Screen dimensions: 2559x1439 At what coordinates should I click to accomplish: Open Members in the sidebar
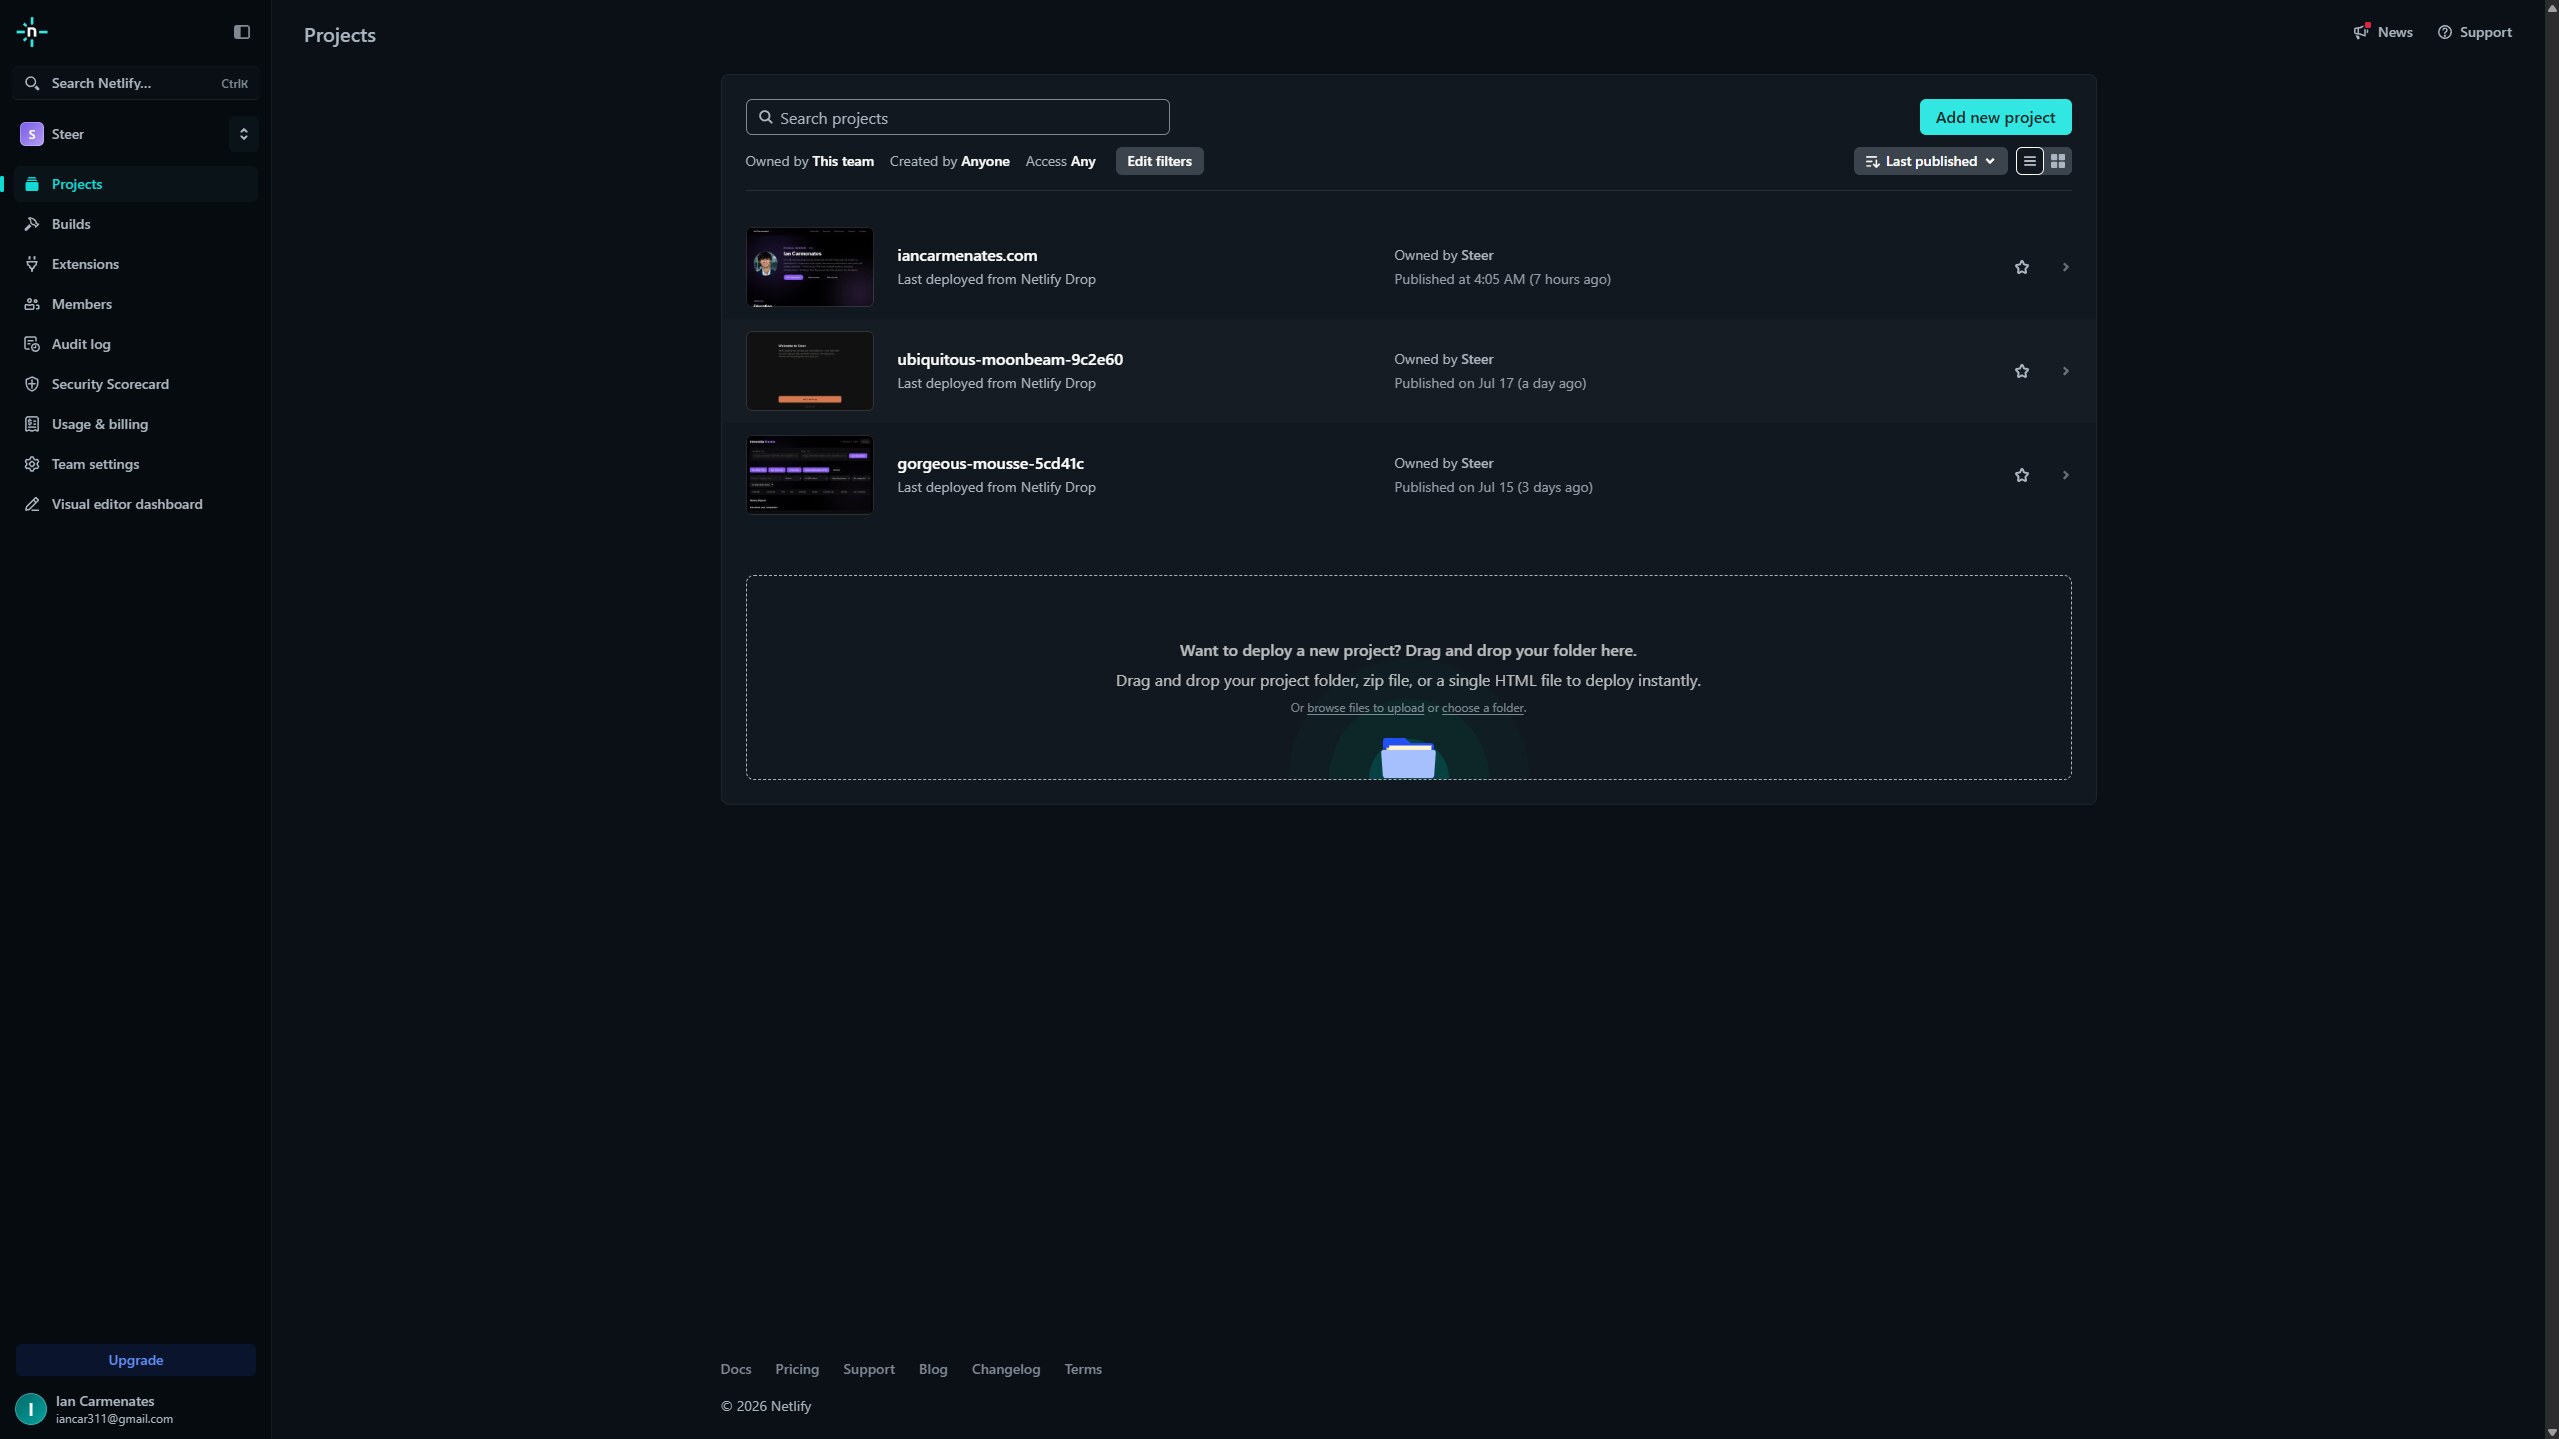135,304
